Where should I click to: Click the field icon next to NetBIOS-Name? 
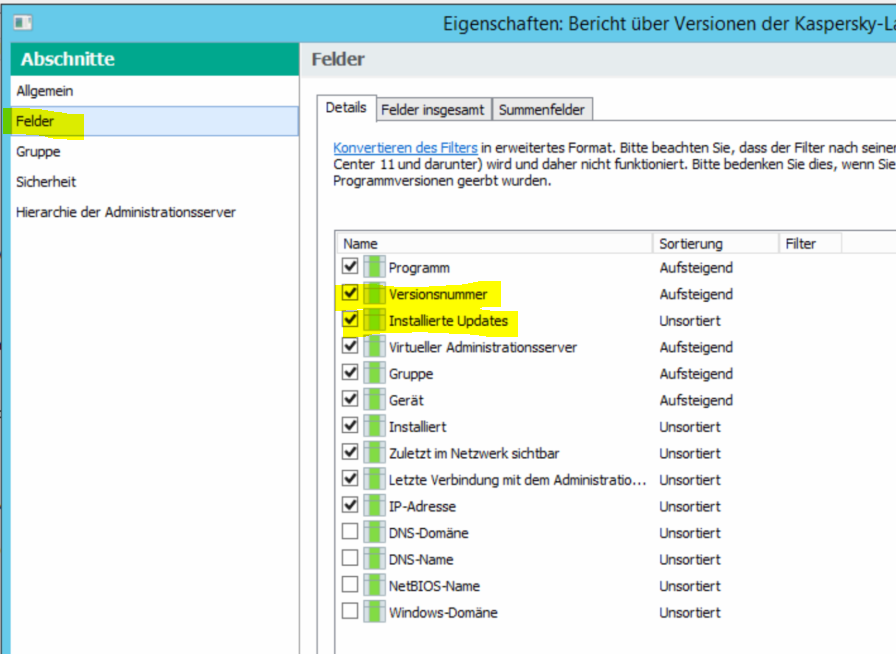point(374,585)
